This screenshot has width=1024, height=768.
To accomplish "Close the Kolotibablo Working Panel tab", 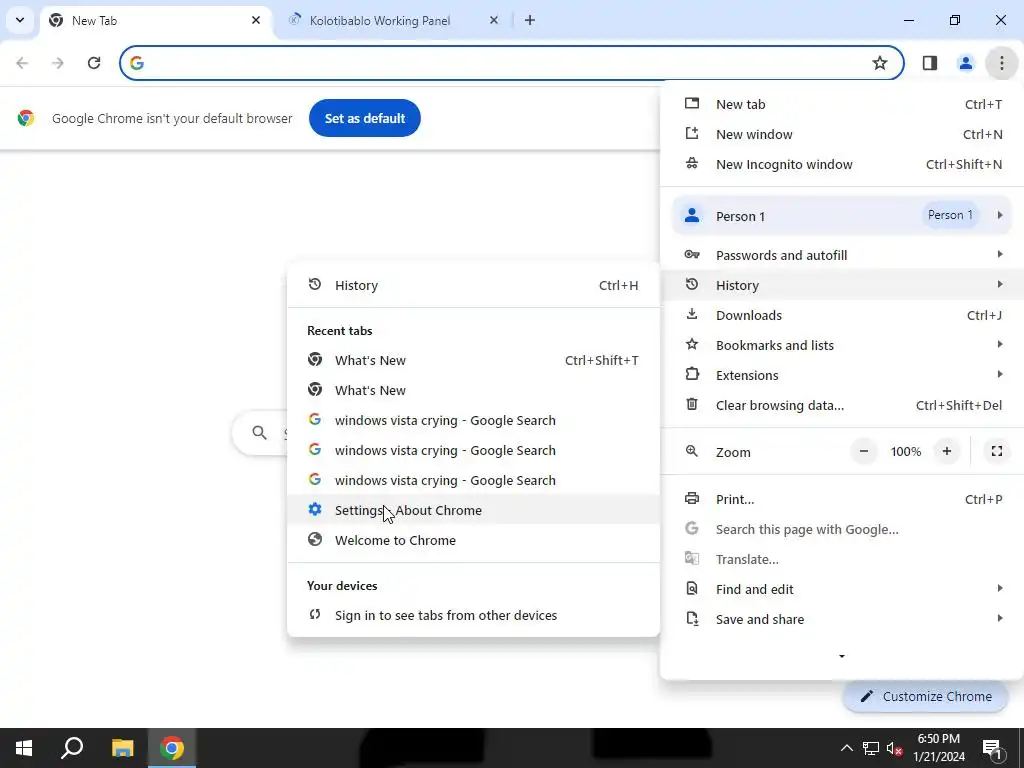I will [x=494, y=20].
